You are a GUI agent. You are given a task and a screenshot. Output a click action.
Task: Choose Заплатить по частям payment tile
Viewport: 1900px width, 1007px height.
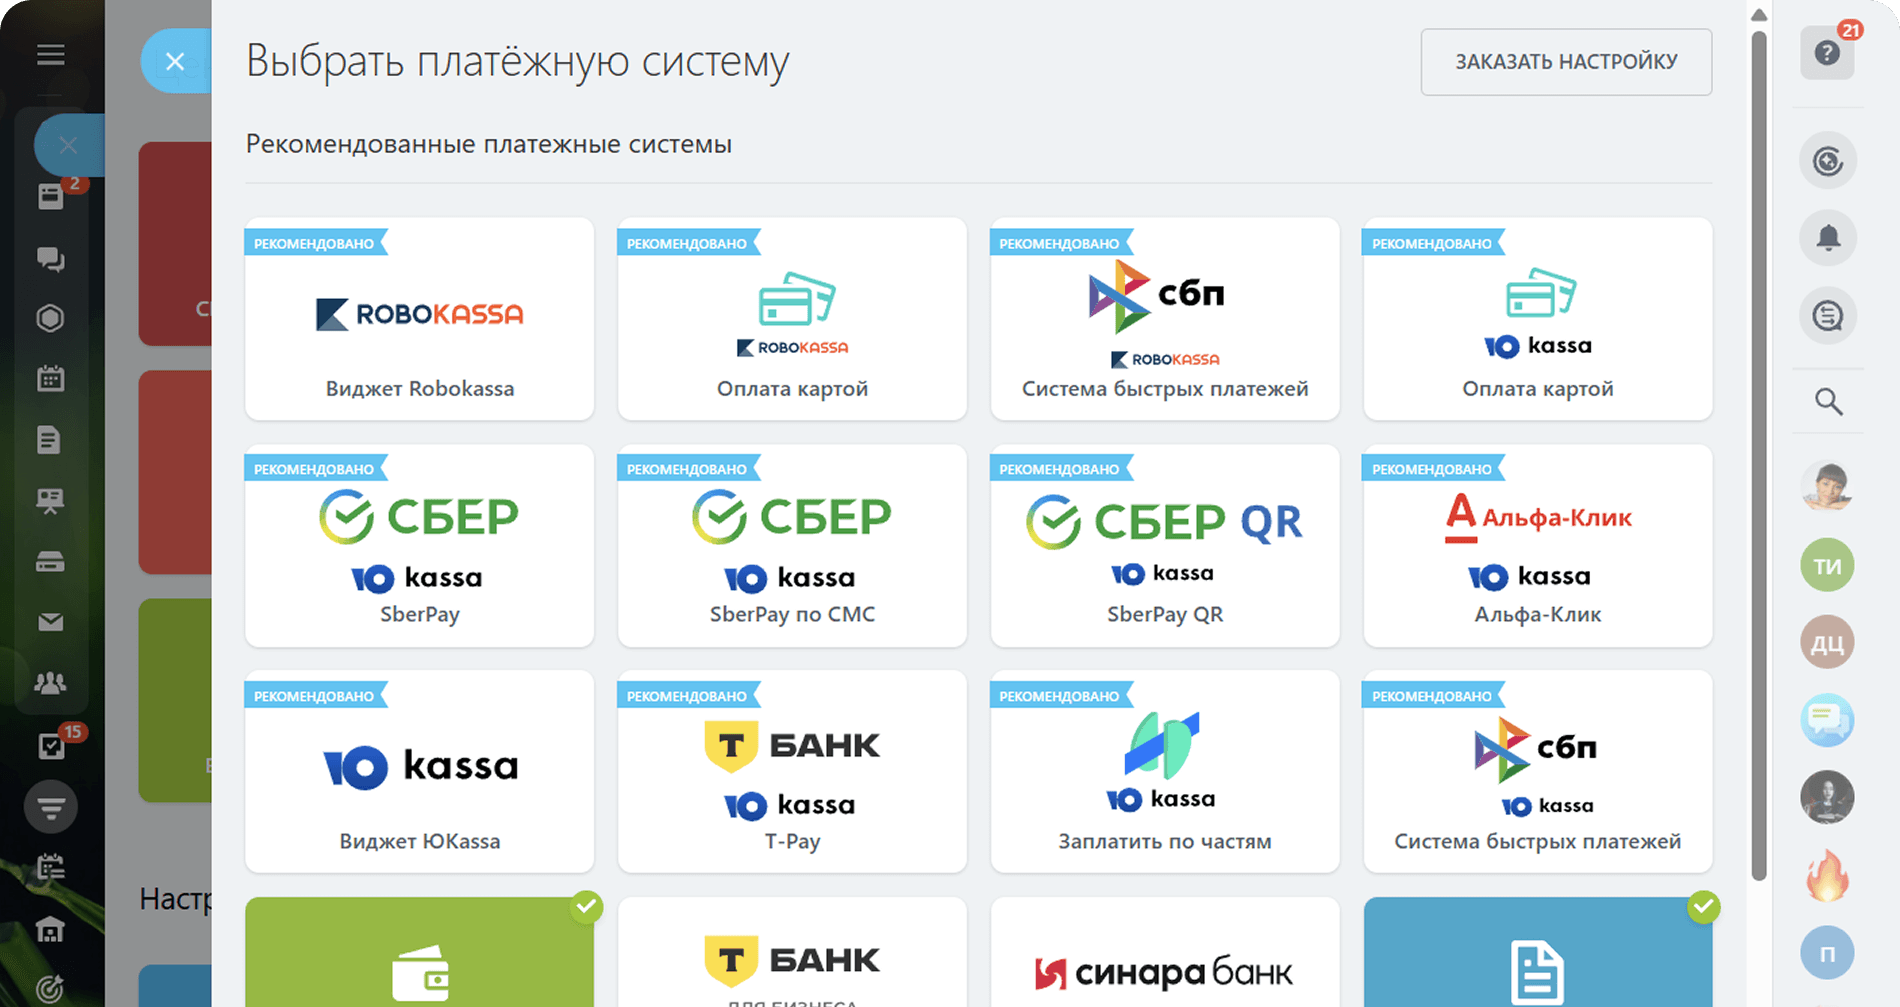pos(1164,771)
